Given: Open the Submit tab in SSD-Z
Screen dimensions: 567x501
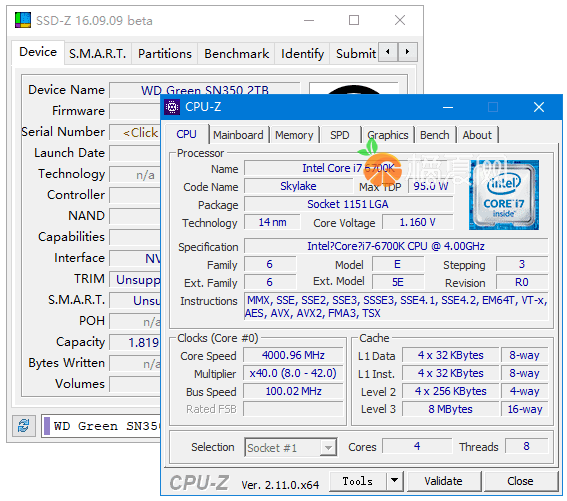Looking at the screenshot, I should tap(355, 54).
